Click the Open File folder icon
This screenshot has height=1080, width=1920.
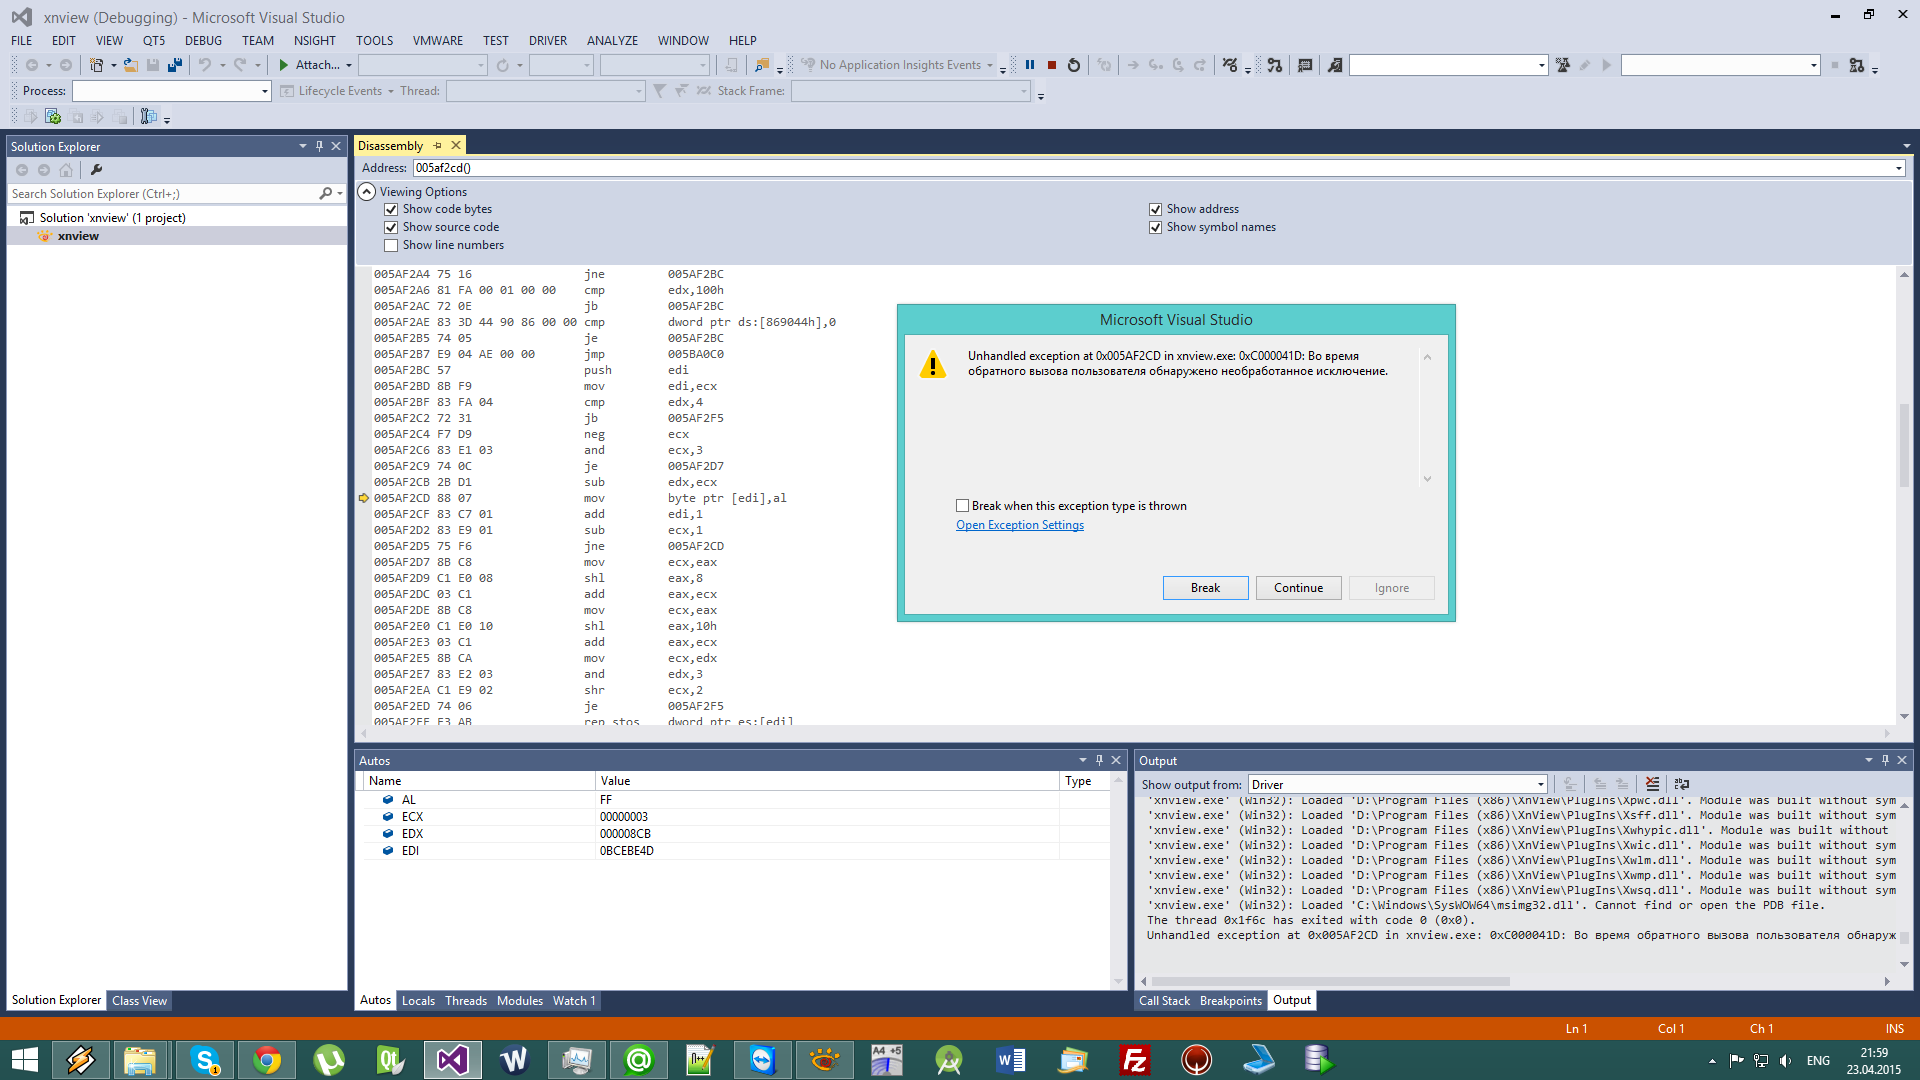click(130, 65)
